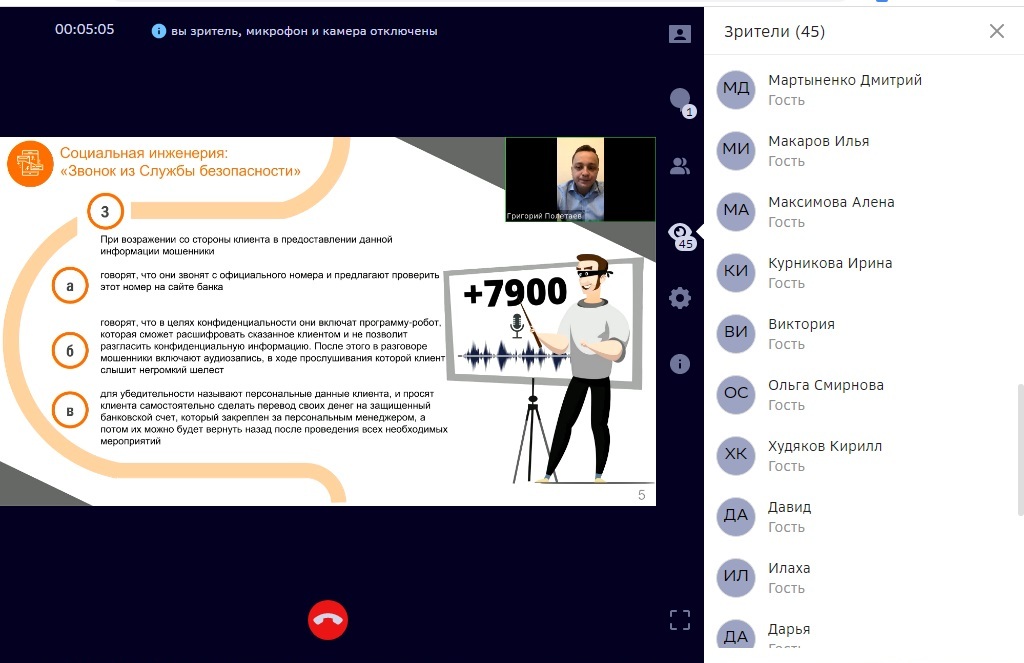Click the МИ avatar of Макаров Илья
This screenshot has width=1024, height=663.
tap(736, 150)
